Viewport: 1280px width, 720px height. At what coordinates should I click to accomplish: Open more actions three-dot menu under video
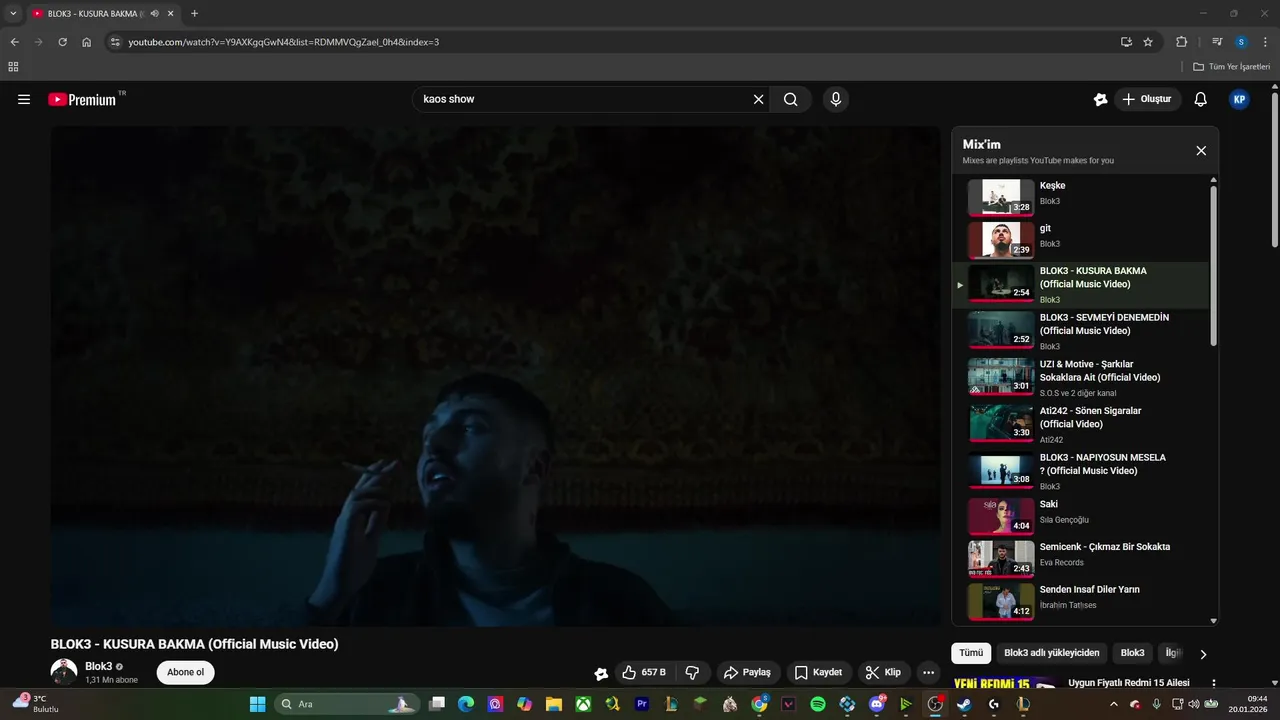(x=929, y=672)
